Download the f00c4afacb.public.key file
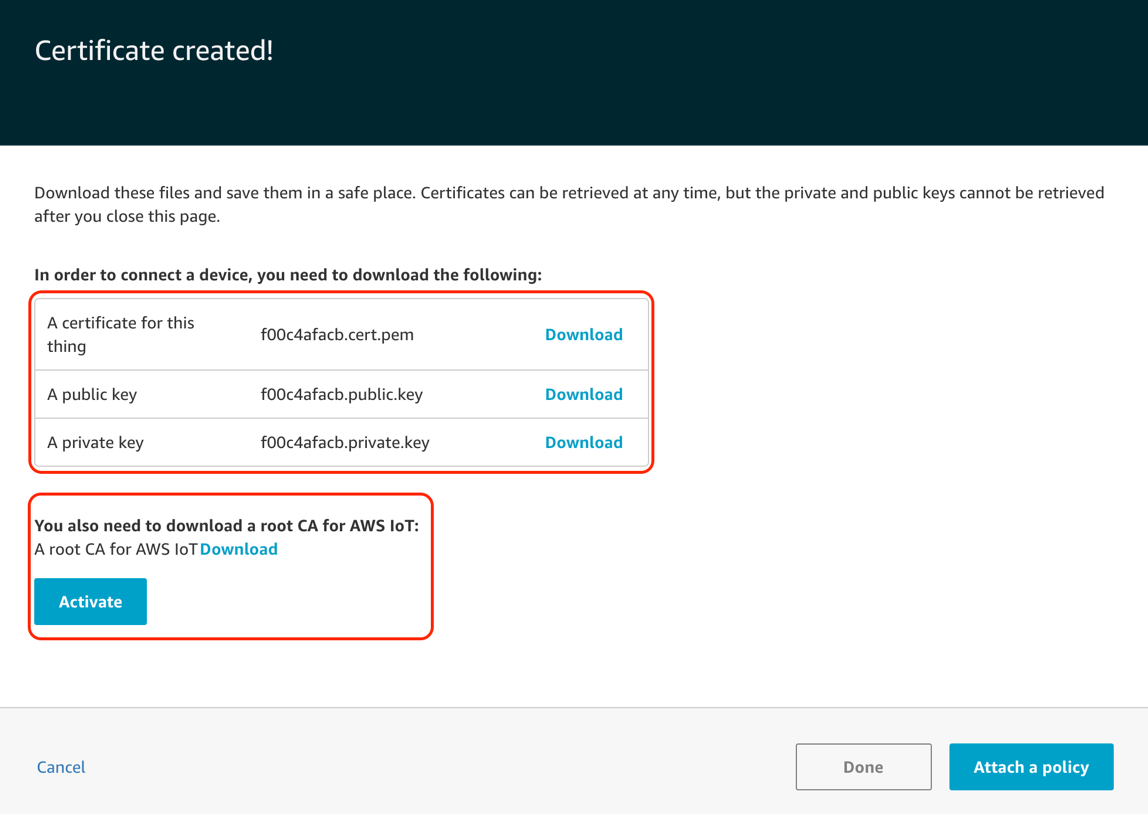 click(584, 395)
